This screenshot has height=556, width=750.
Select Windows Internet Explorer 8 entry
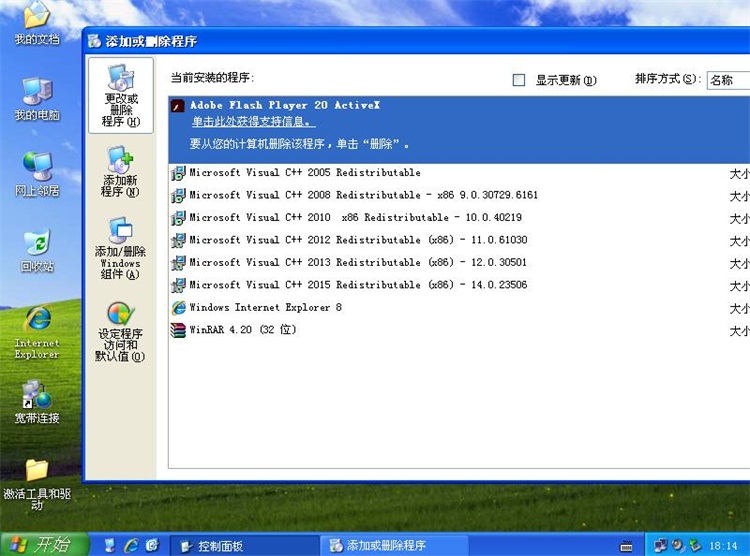click(459, 308)
